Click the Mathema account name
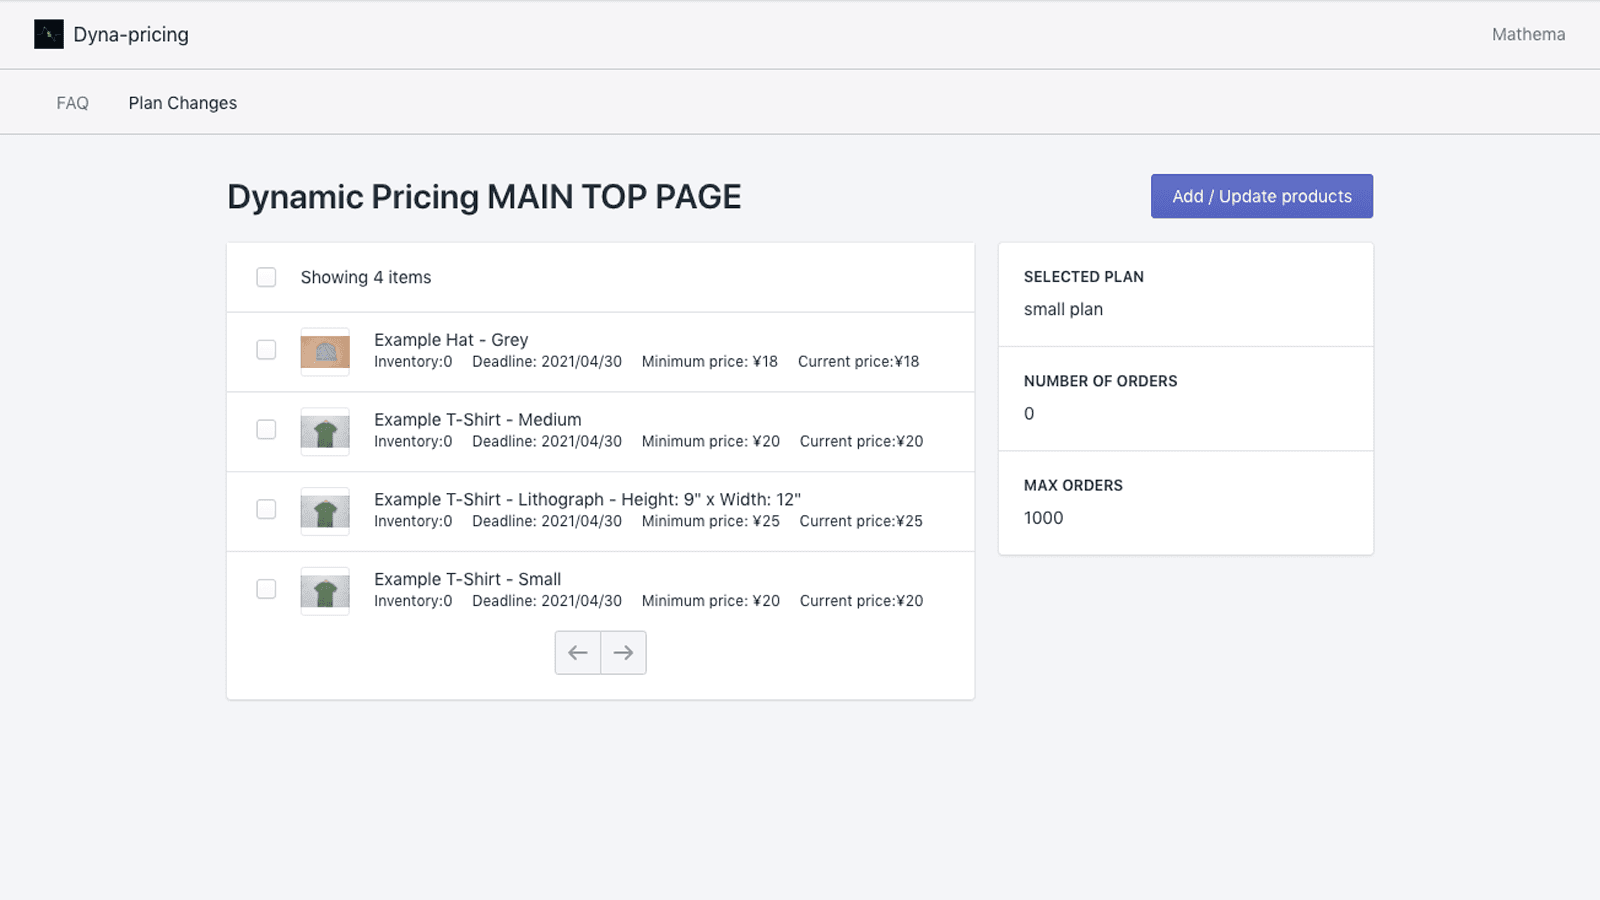 [1528, 34]
